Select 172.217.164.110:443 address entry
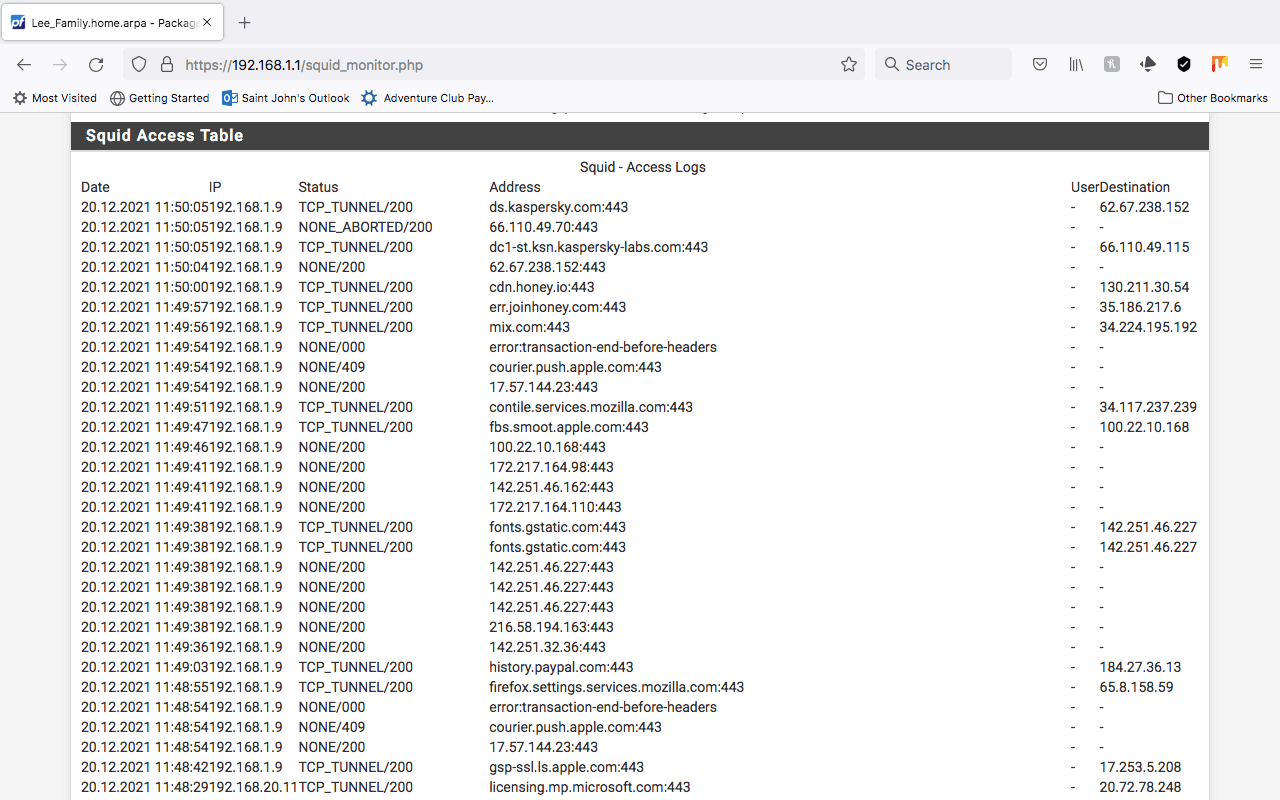1280x800 pixels. 556,507
